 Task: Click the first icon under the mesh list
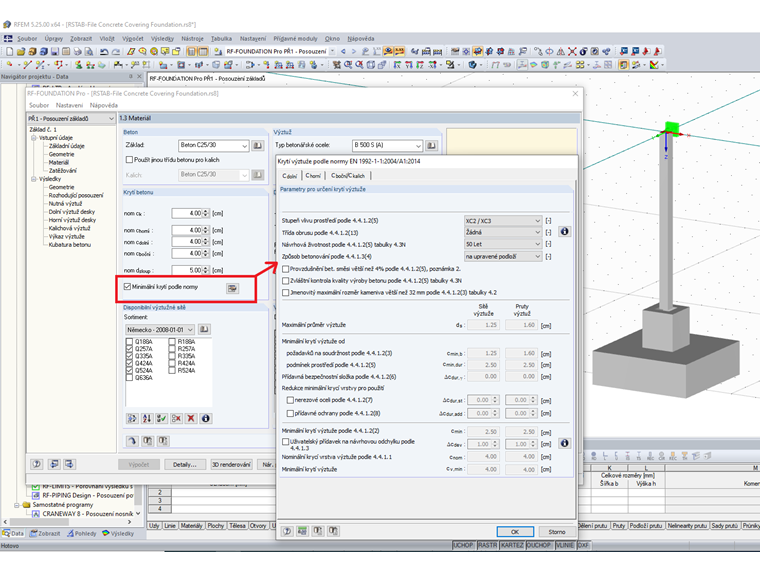tap(132, 418)
